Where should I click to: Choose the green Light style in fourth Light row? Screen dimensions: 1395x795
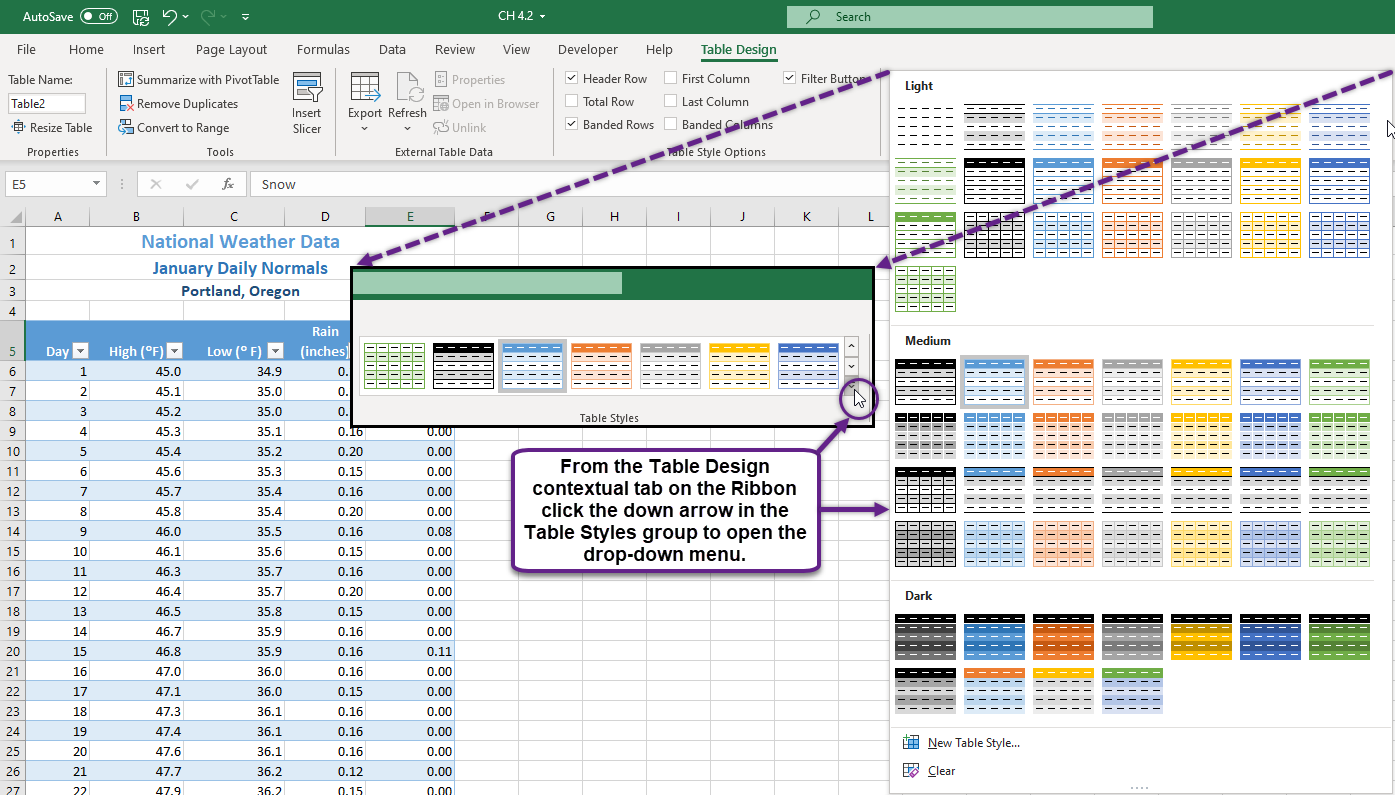tap(925, 289)
